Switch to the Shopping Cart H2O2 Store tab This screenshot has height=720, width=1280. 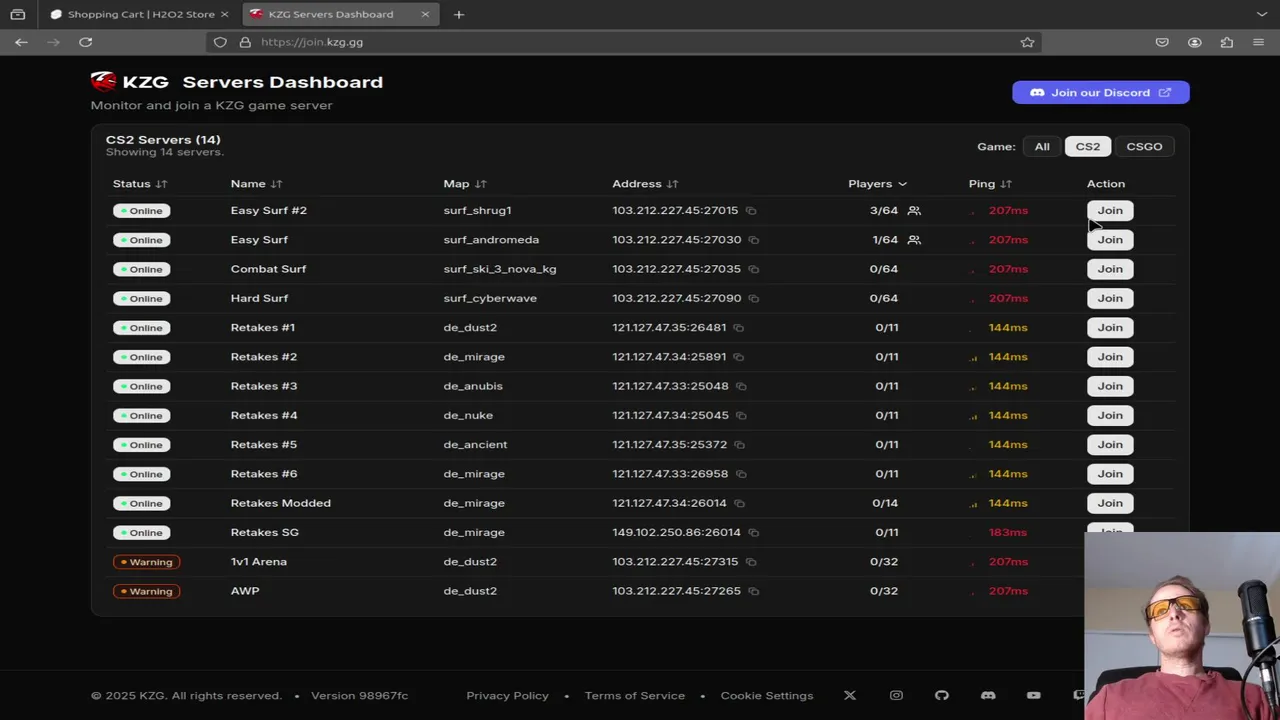[141, 14]
